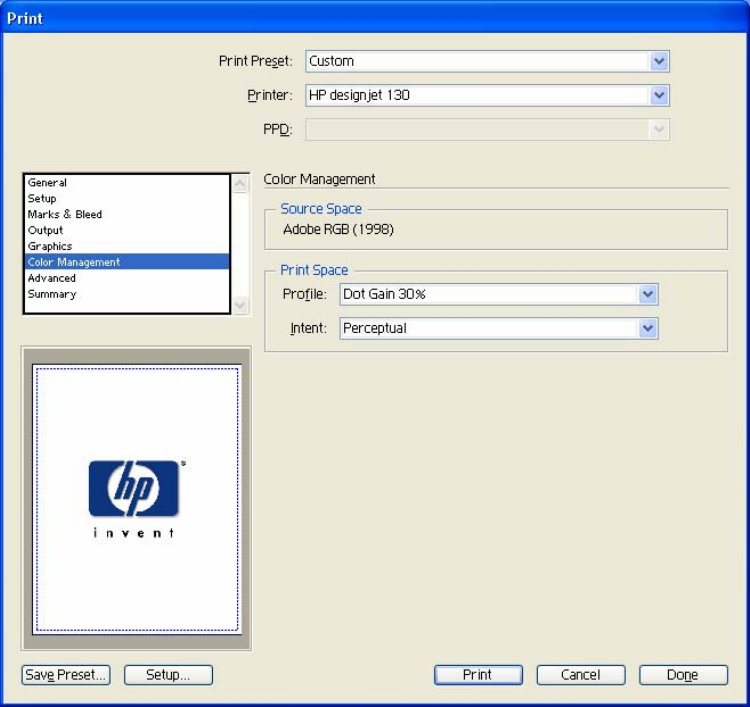Expand the Printer selection dropdown
This screenshot has width=750, height=707.
pos(658,95)
